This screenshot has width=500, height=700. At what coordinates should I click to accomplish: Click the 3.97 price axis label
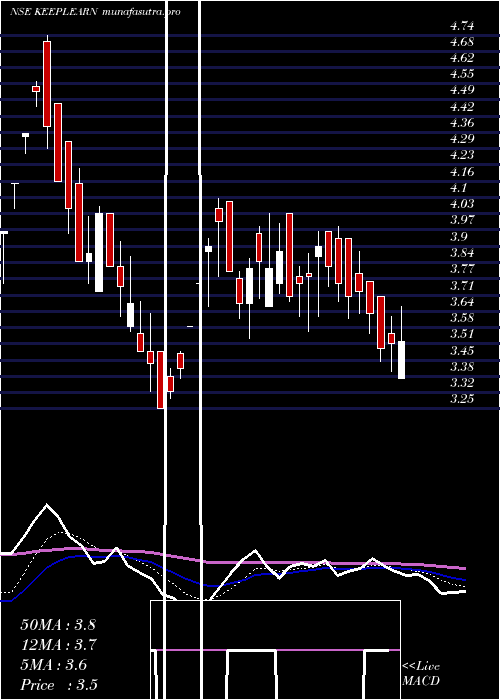(462, 220)
